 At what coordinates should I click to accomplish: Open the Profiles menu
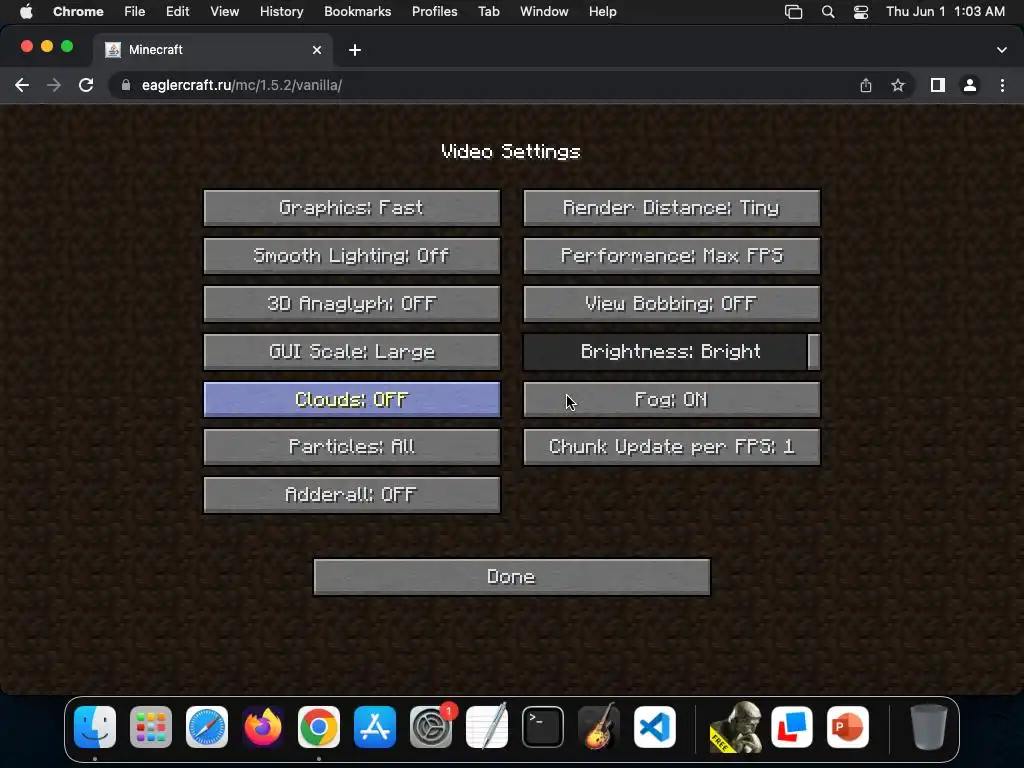coord(434,12)
